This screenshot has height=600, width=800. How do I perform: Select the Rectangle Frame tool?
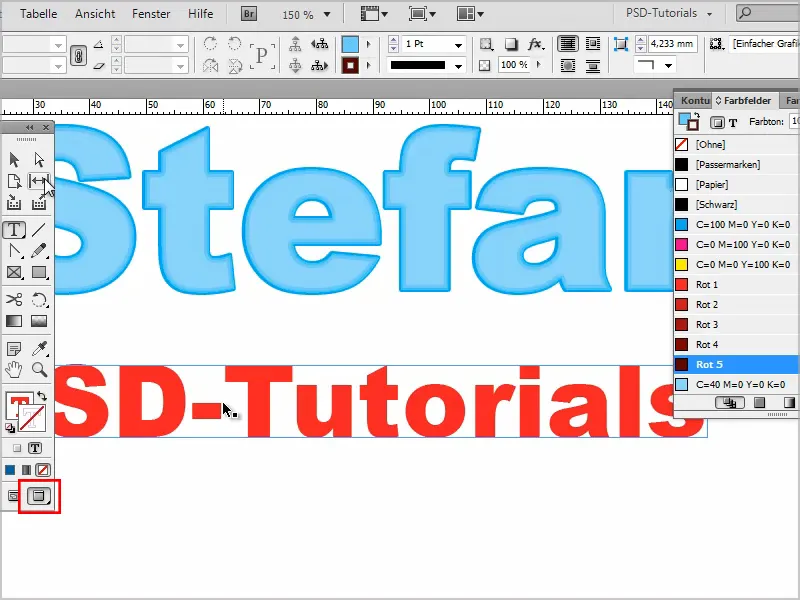[14, 272]
